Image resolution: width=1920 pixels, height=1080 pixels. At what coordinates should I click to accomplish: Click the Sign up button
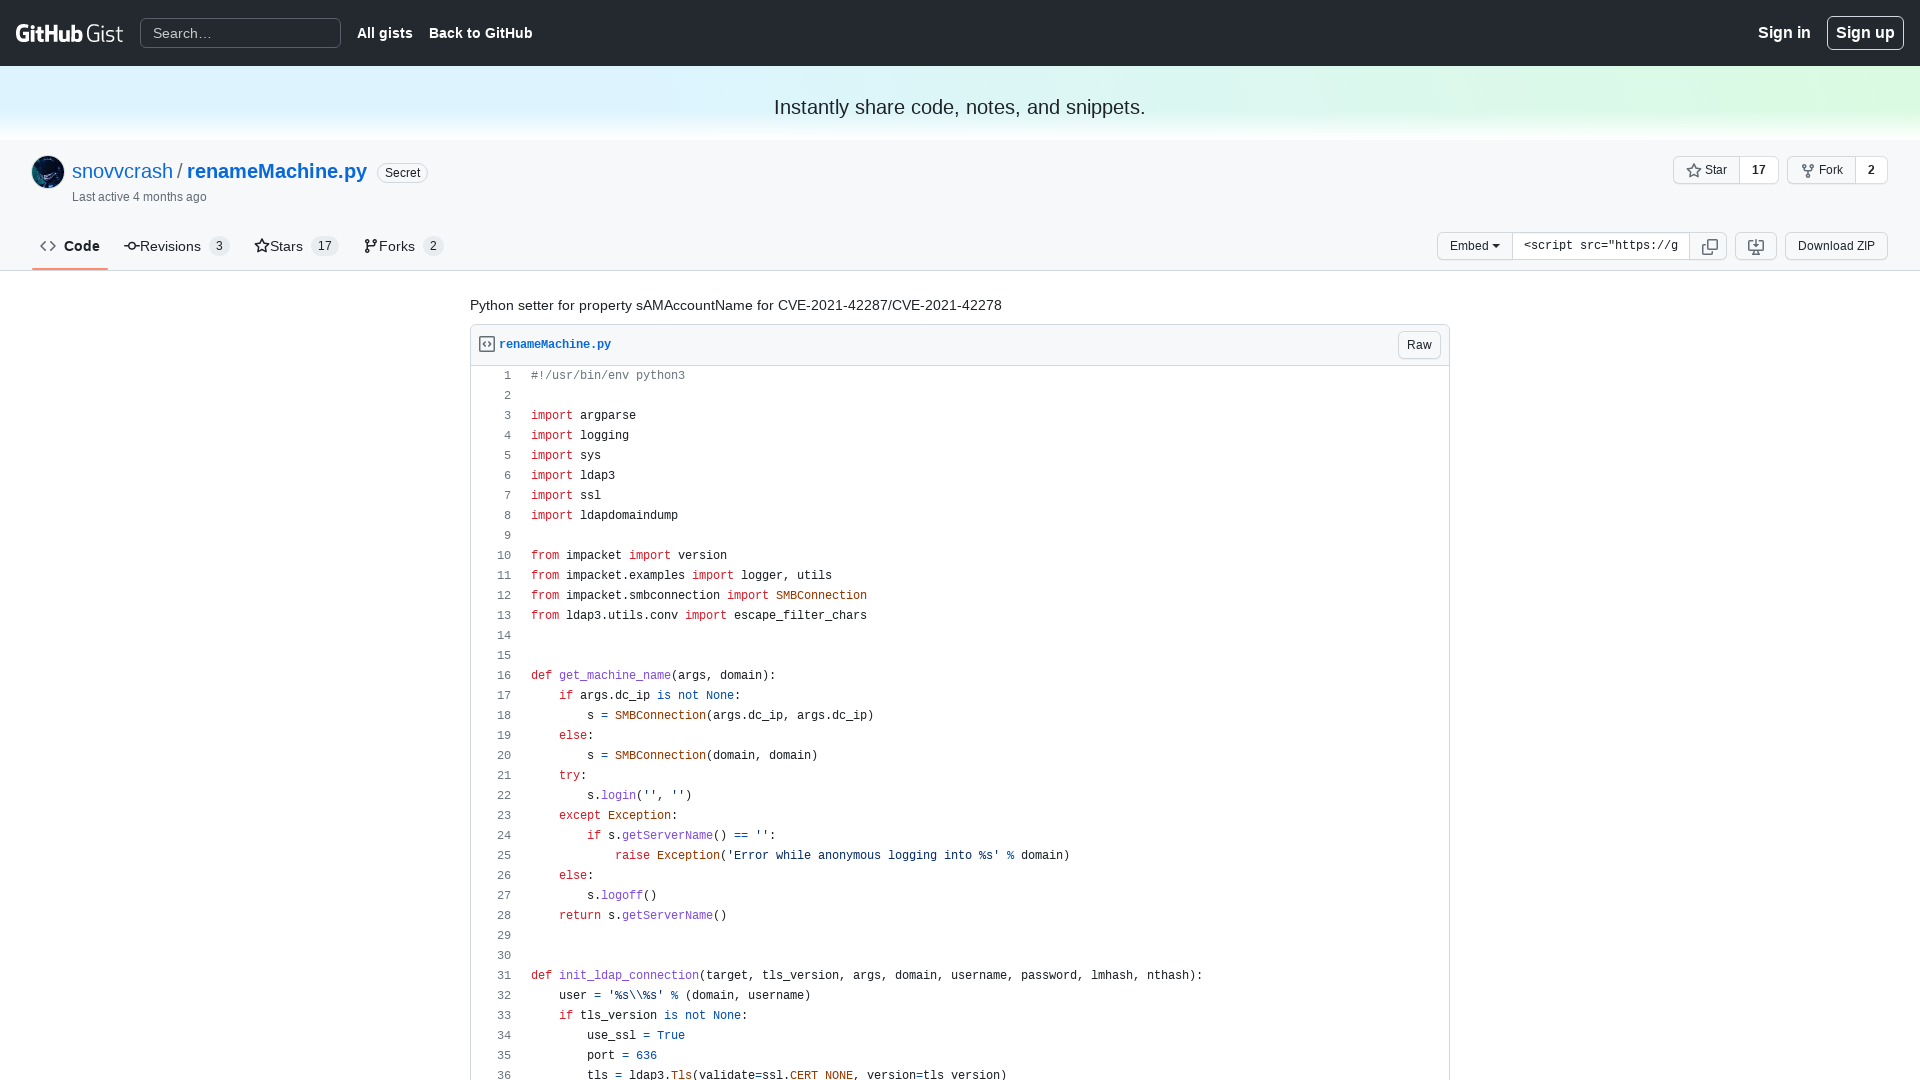click(x=1865, y=33)
